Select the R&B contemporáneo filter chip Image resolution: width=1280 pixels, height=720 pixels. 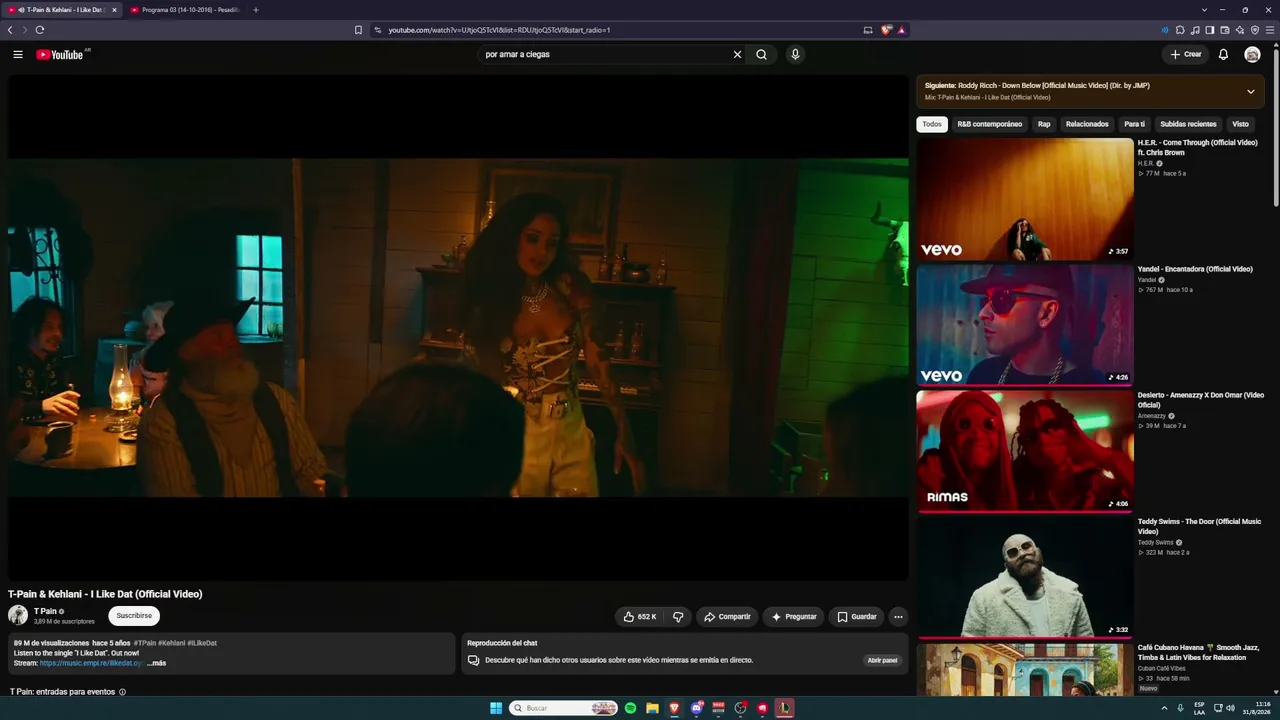pos(990,124)
